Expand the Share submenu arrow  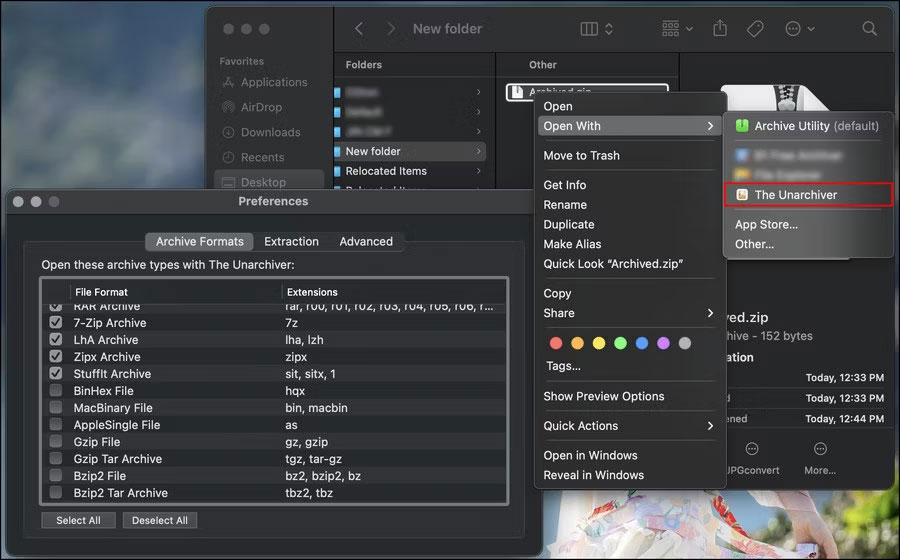711,313
